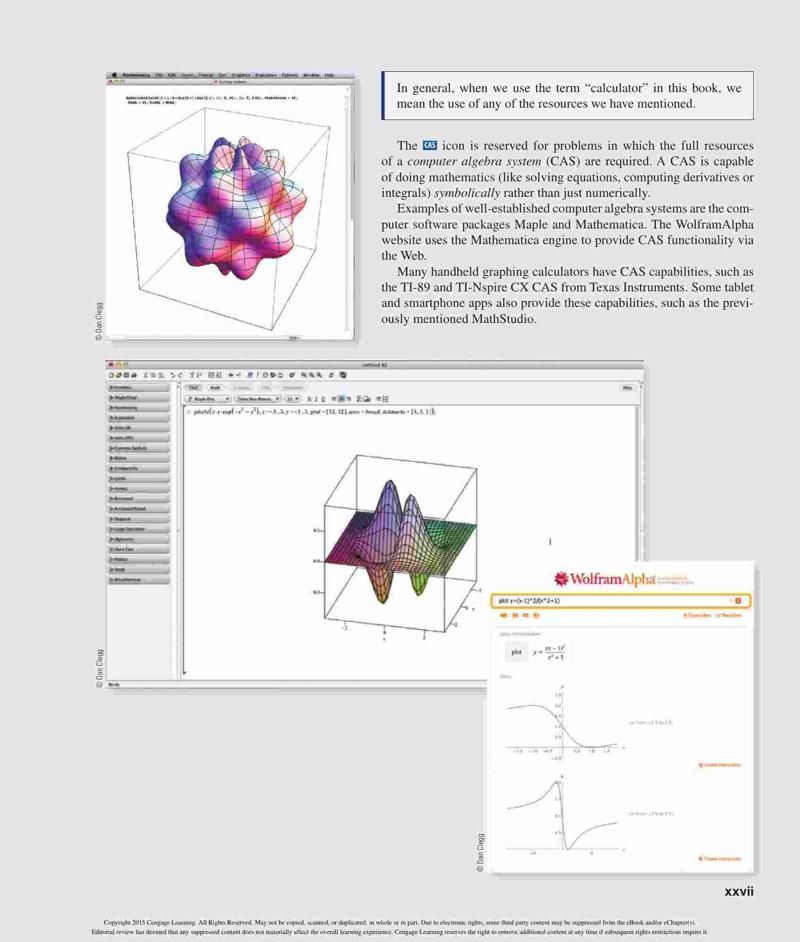
Task: Click the Maple 3D surface plot
Action: [399, 544]
